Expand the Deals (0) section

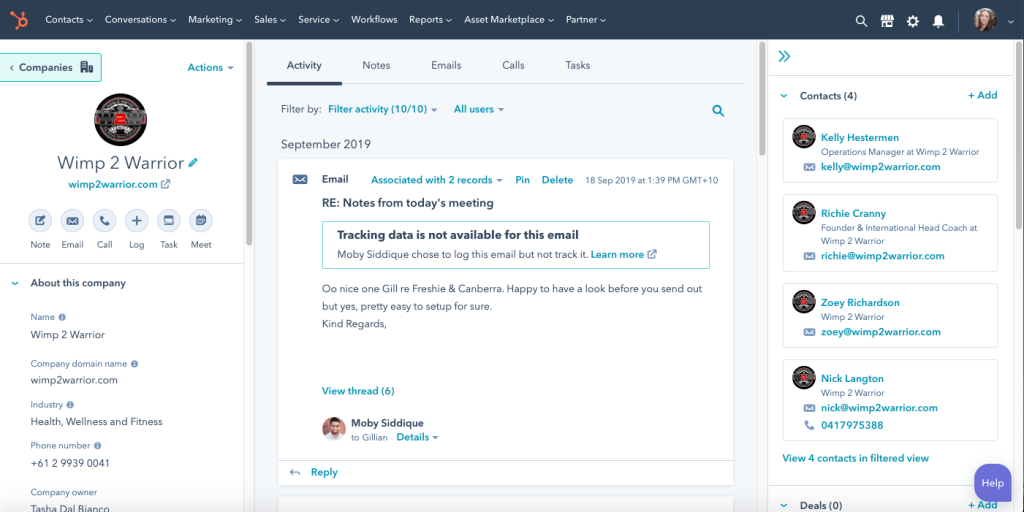click(784, 505)
